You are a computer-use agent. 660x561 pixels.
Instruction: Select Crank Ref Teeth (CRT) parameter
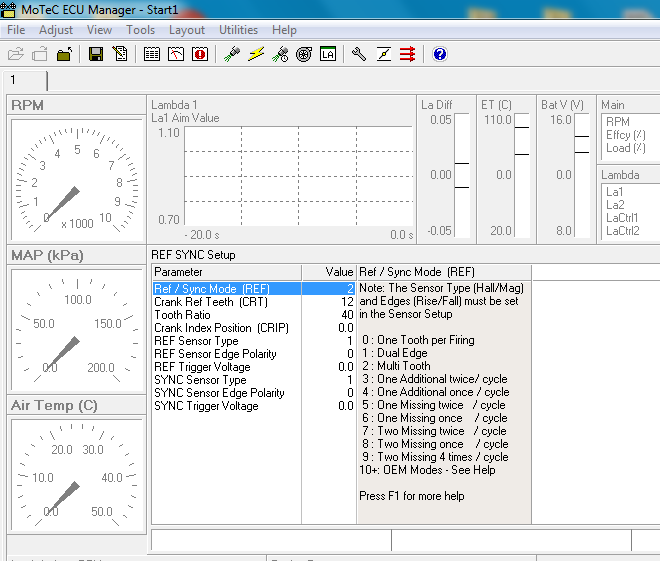pyautogui.click(x=211, y=302)
